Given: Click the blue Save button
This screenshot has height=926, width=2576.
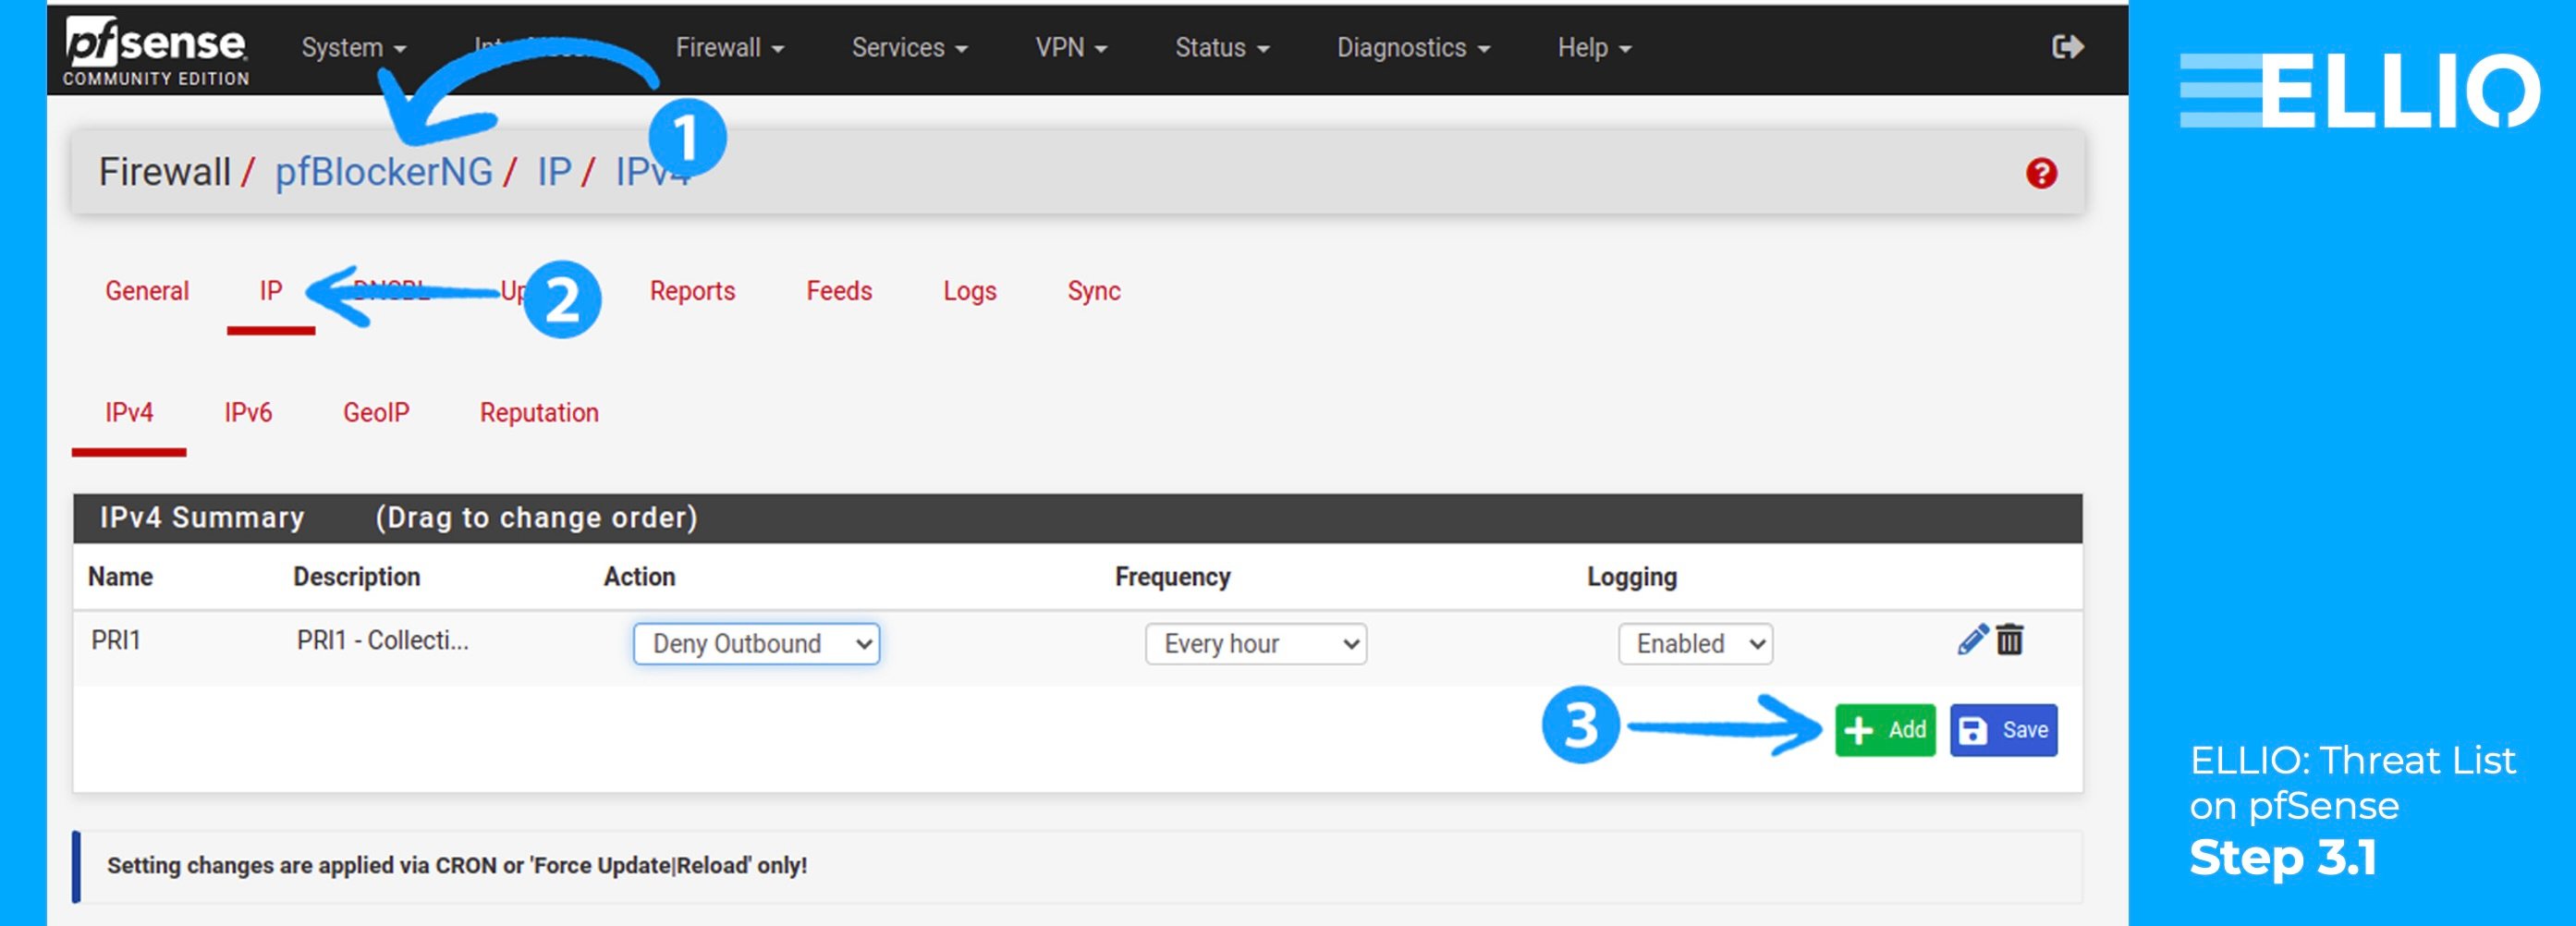Looking at the screenshot, I should (2003, 730).
